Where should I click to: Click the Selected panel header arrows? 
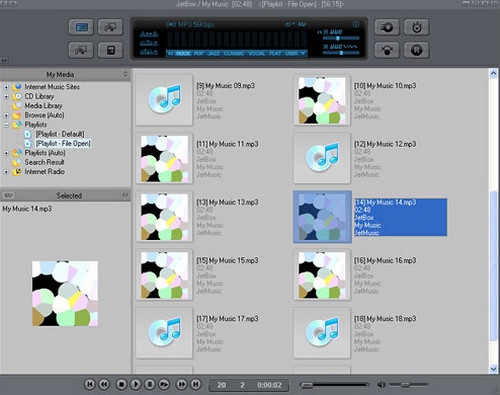[125, 195]
